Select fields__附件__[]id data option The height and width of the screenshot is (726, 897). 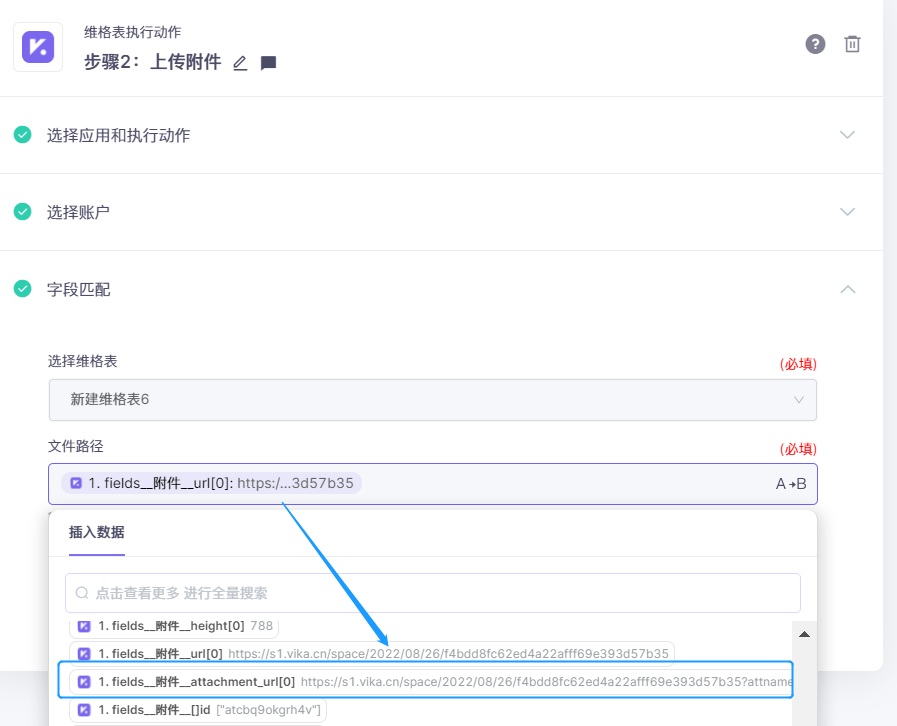(198, 709)
